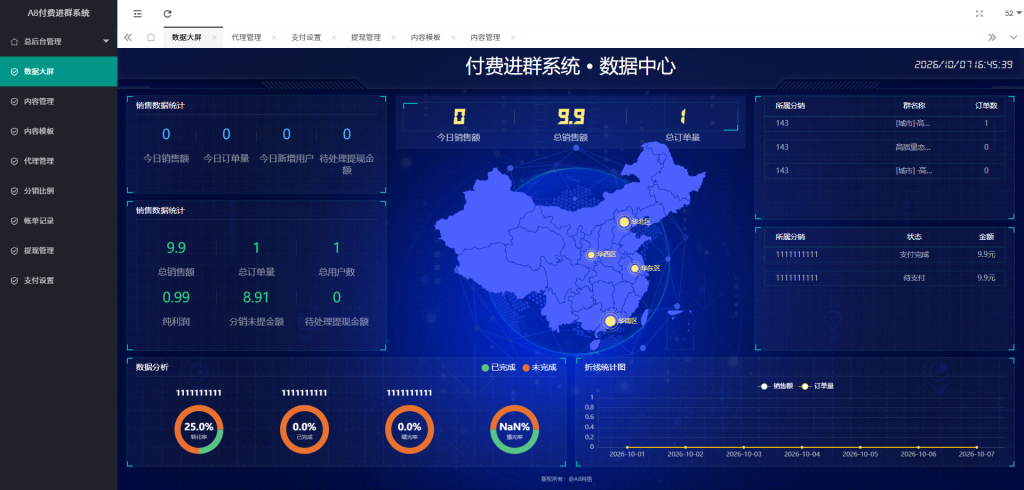Close the 提现管理 tab
Screen dimensions: 1024x490
point(393,38)
